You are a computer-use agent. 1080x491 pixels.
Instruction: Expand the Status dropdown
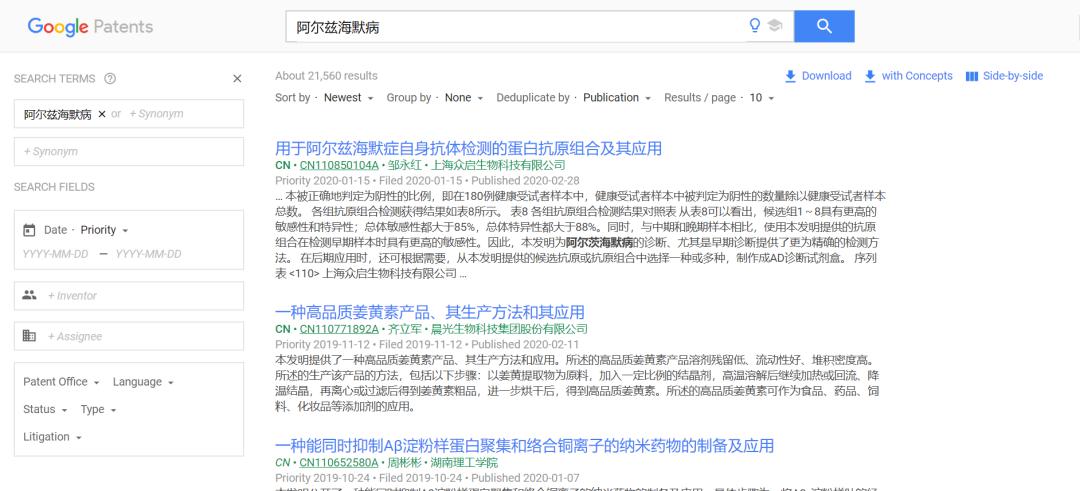tap(45, 409)
